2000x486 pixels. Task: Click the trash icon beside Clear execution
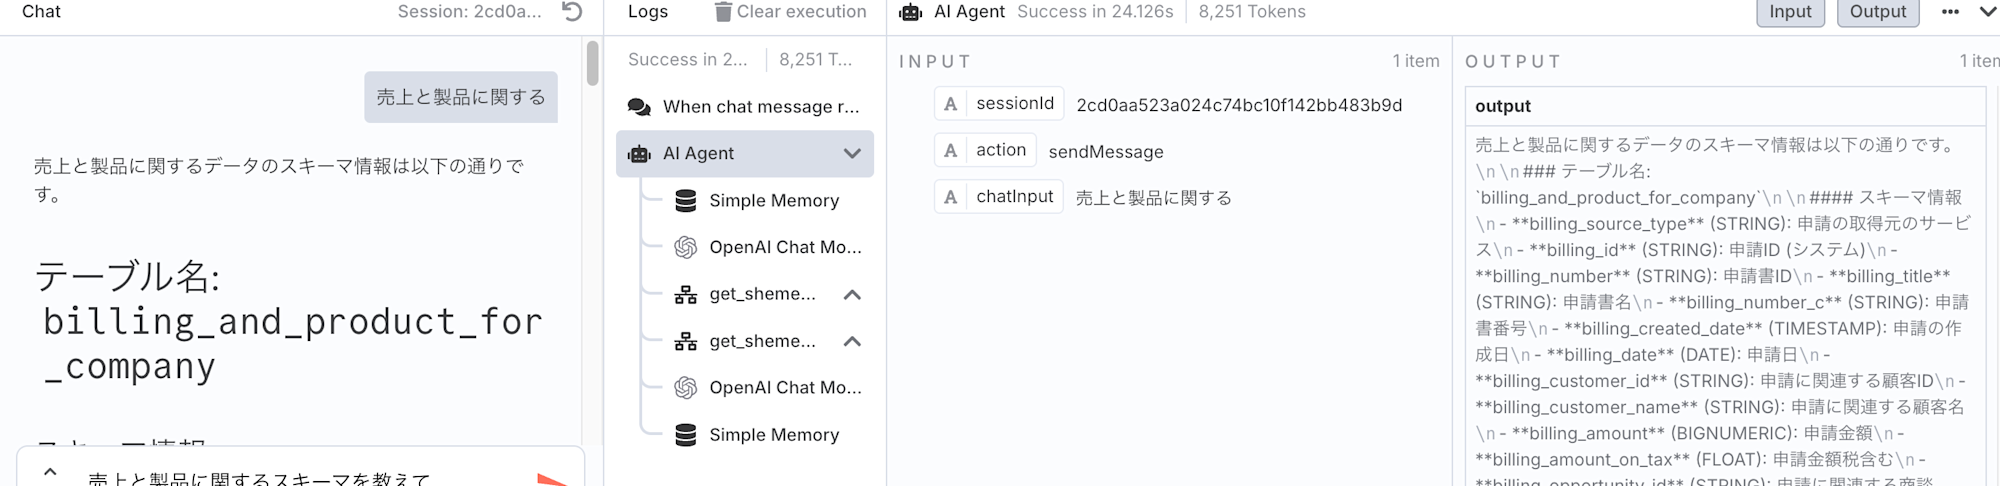(x=723, y=12)
